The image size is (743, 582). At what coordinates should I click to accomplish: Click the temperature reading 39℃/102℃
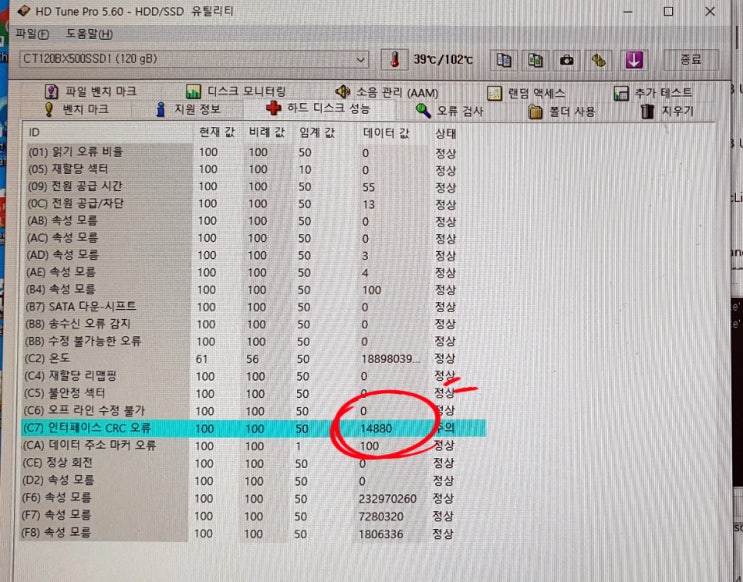[443, 60]
